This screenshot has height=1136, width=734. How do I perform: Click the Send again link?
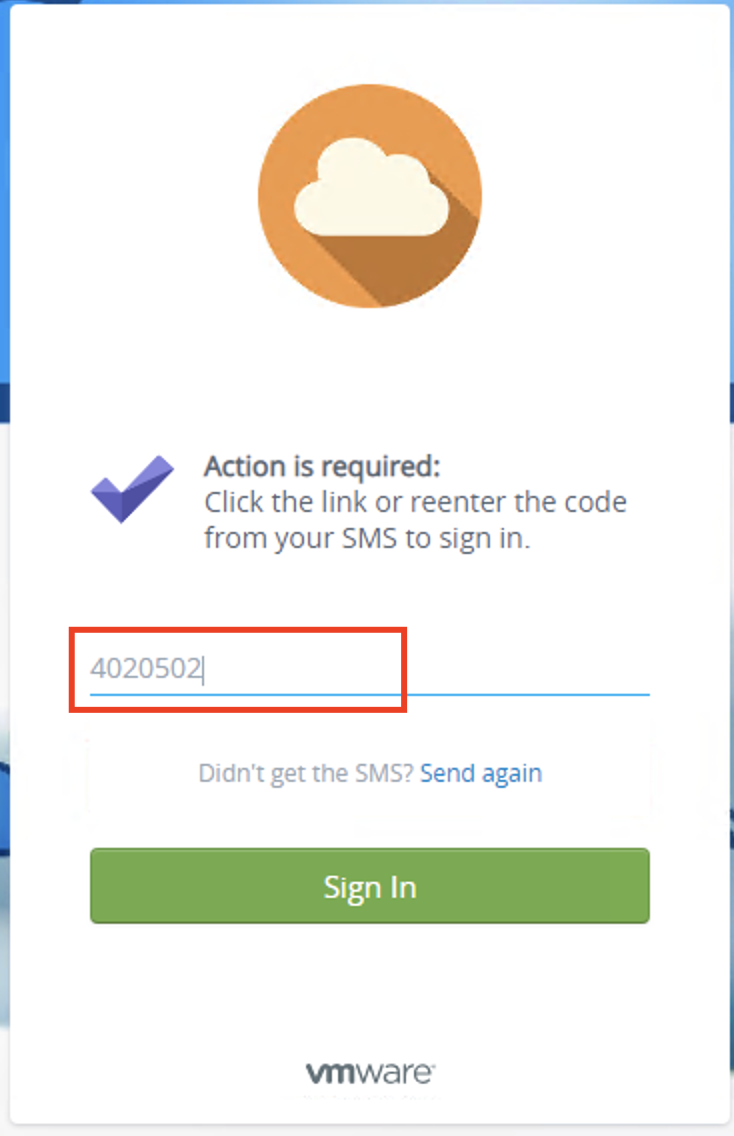481,773
